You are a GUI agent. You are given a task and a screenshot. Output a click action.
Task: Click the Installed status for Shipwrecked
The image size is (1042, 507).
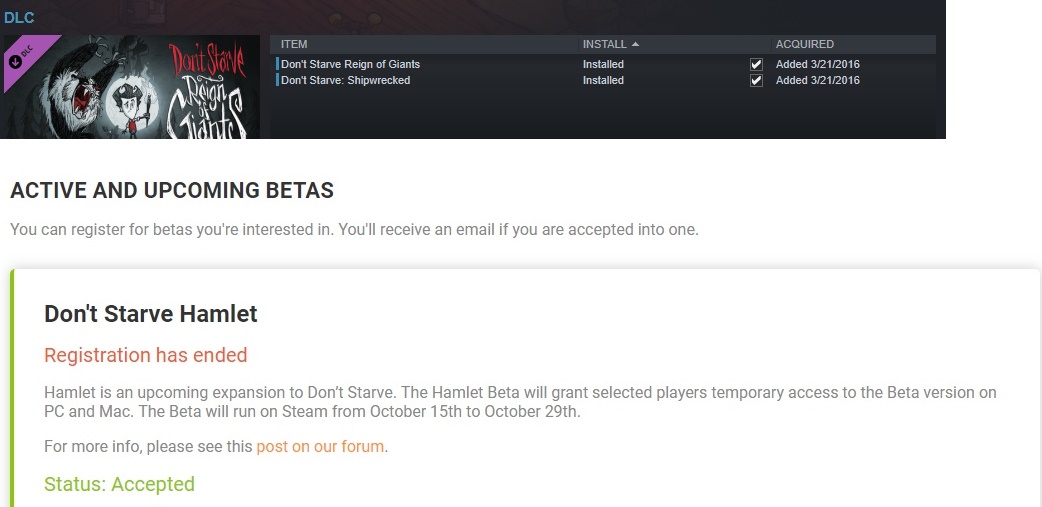coord(603,81)
